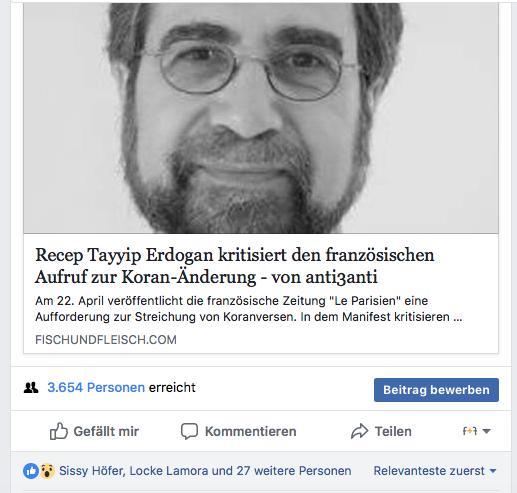Click the arrow next to Relevanteste zuerst
The image size is (517, 493).
pos(493,471)
